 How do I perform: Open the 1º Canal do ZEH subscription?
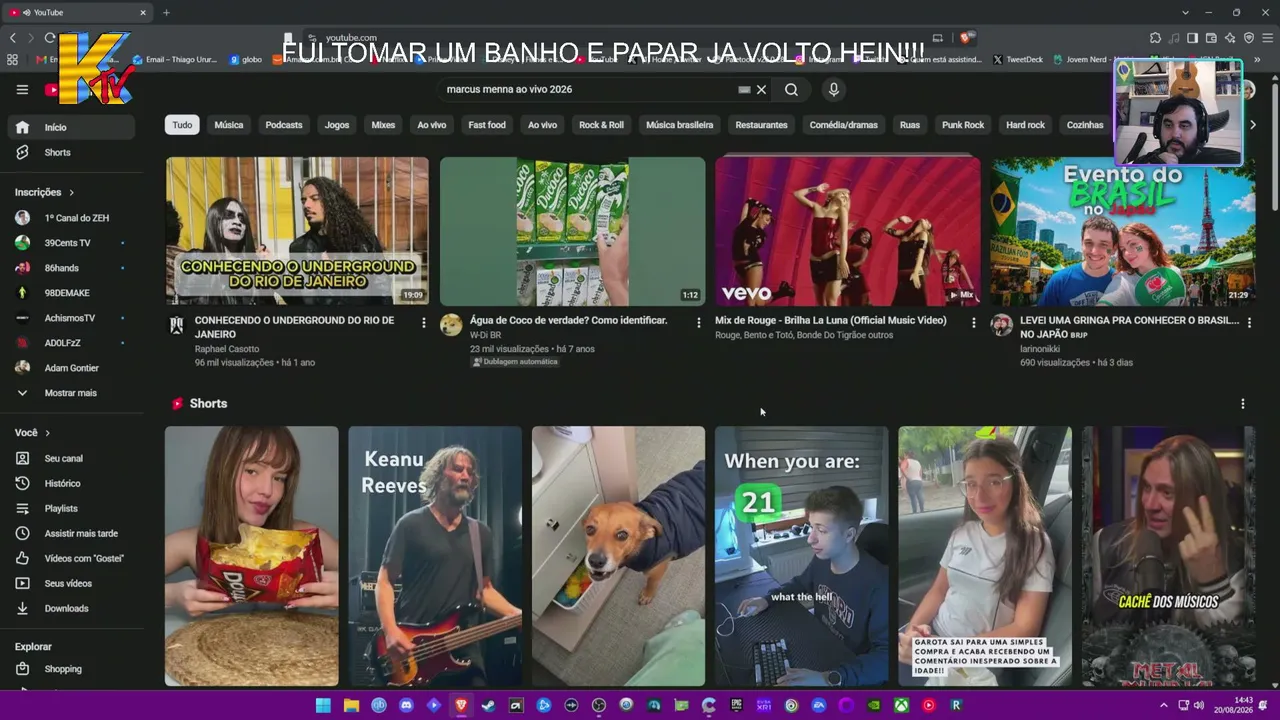[70, 217]
